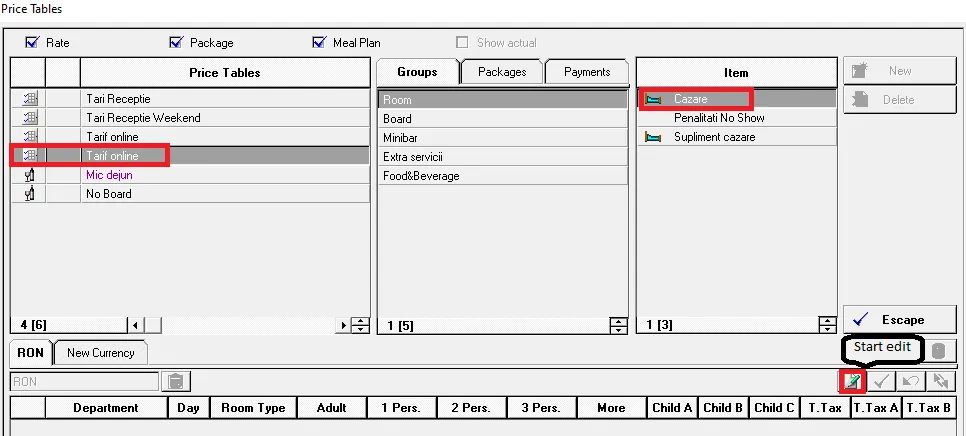966x436 pixels.
Task: Click the Groups list stepper arrows
Action: 618,325
